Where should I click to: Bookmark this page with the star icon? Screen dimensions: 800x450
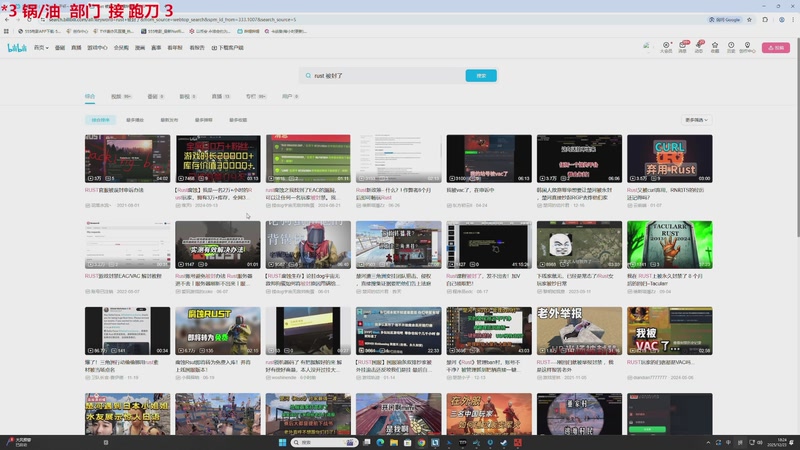pos(749,19)
